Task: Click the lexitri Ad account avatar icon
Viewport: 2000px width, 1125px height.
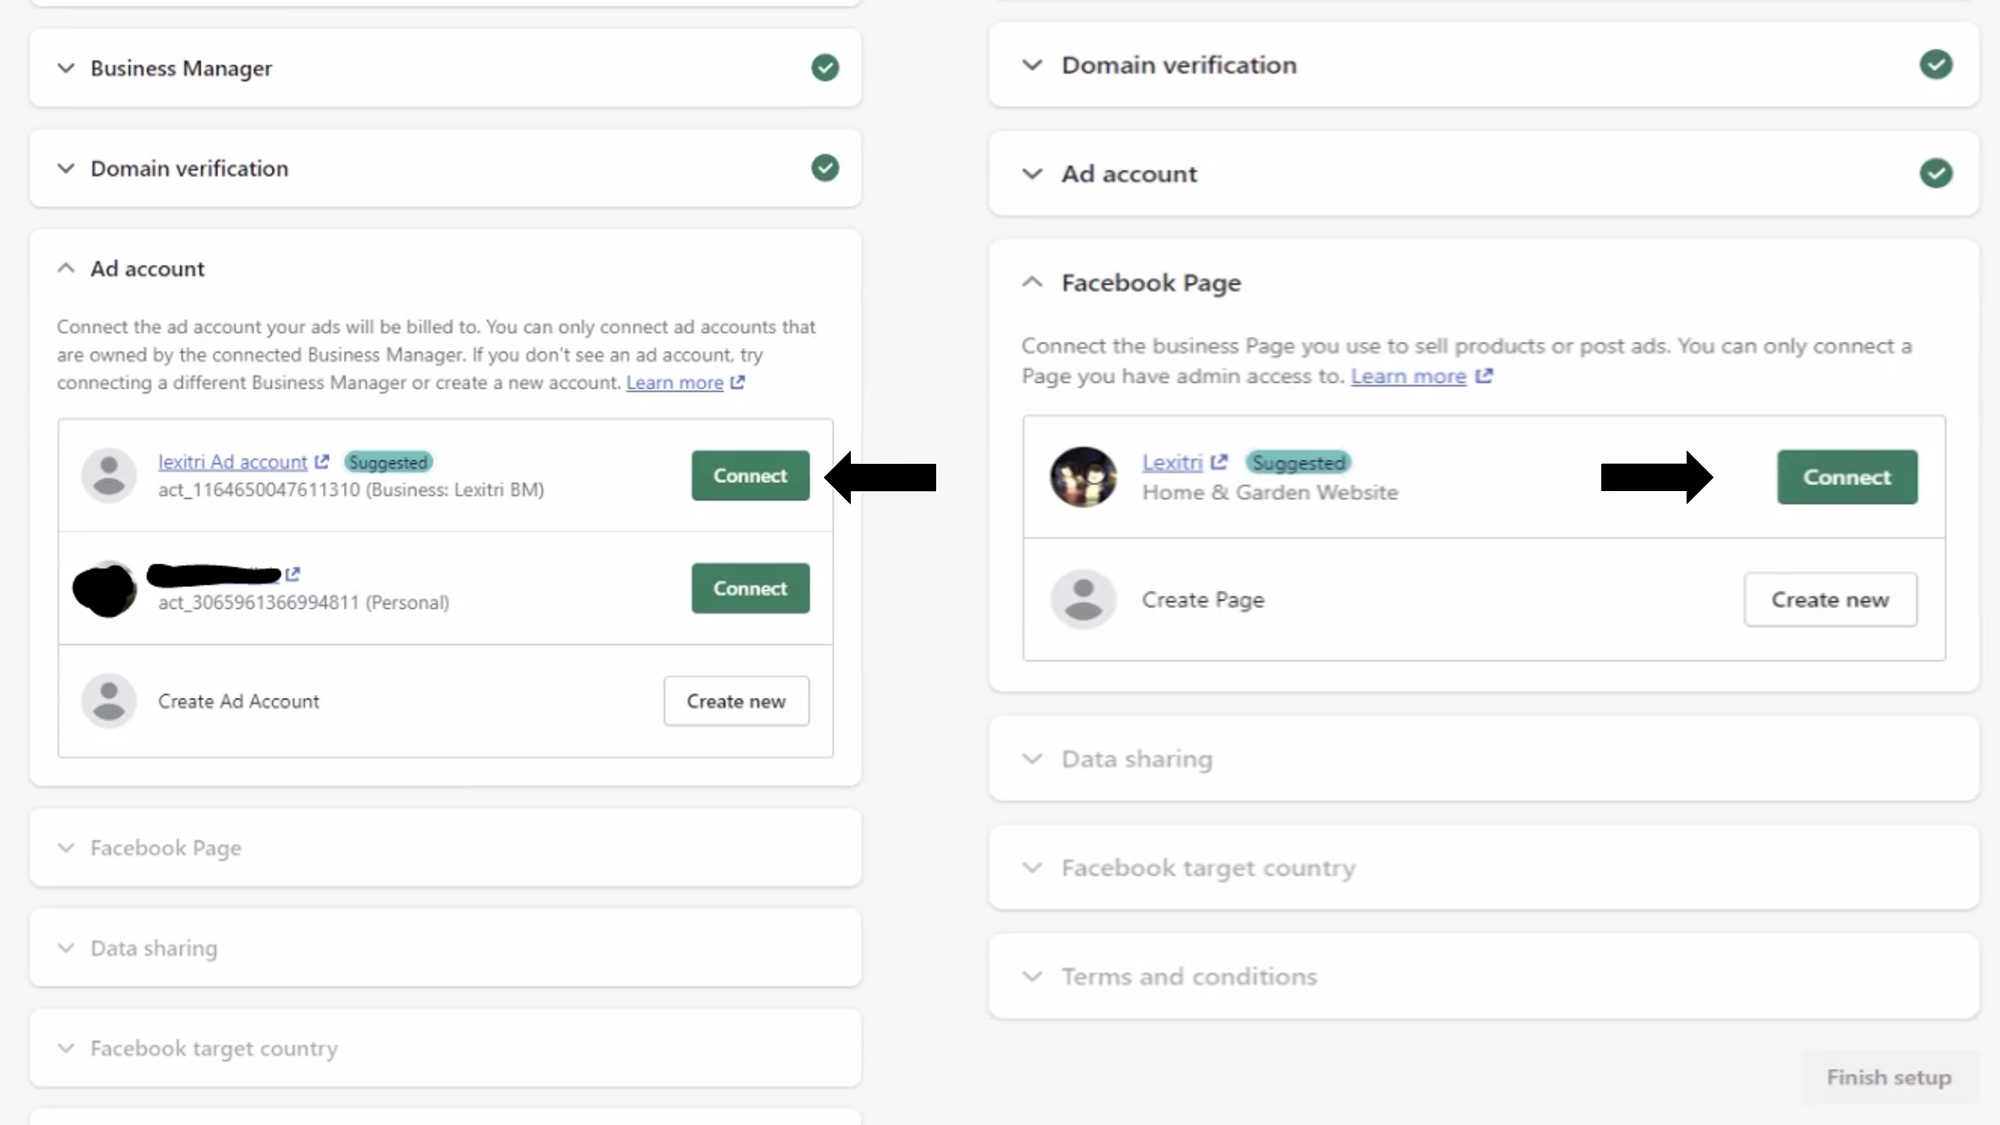Action: 109,475
